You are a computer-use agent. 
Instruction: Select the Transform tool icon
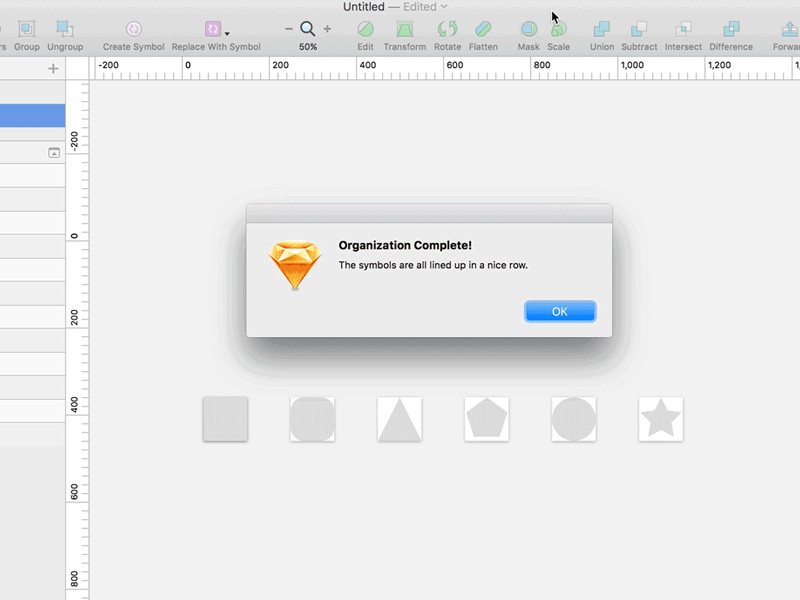pos(405,29)
